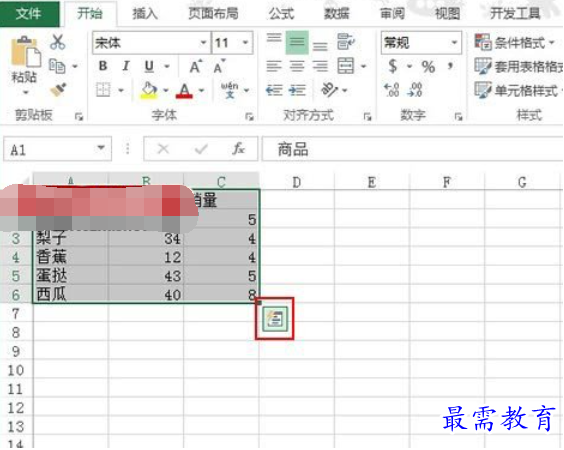Click formula bar showing 商品
This screenshot has width=564, height=450.
[x=413, y=149]
